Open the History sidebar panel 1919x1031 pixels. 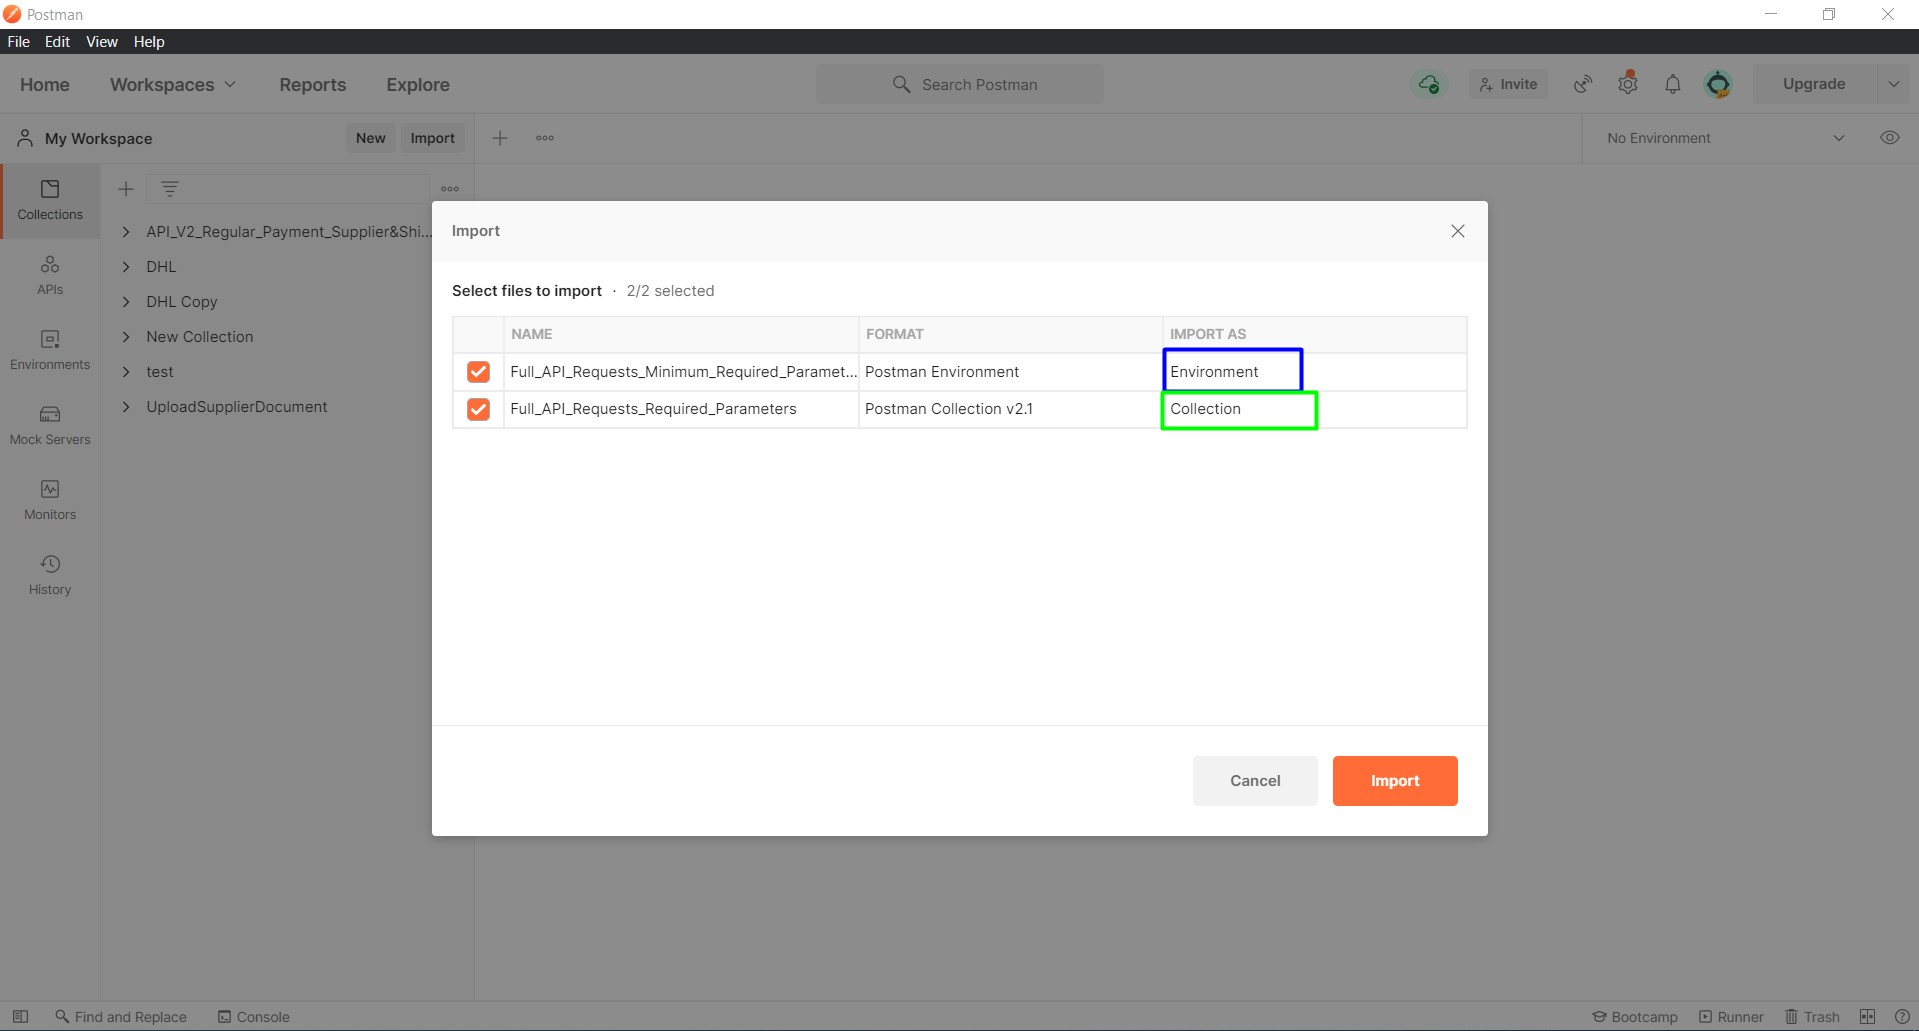coord(50,576)
